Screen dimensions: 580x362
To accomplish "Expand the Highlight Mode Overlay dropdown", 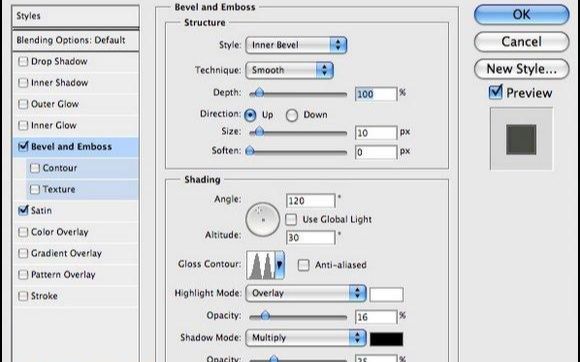I will pos(306,293).
